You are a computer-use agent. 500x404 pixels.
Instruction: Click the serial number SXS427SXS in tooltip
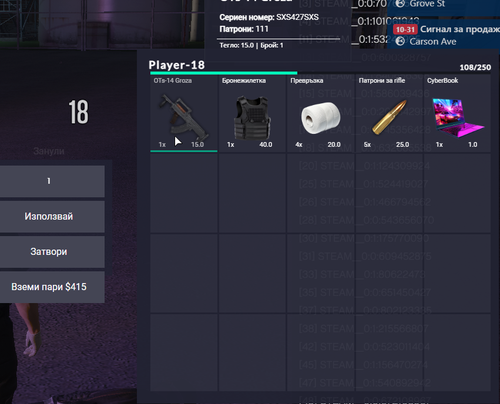(297, 17)
